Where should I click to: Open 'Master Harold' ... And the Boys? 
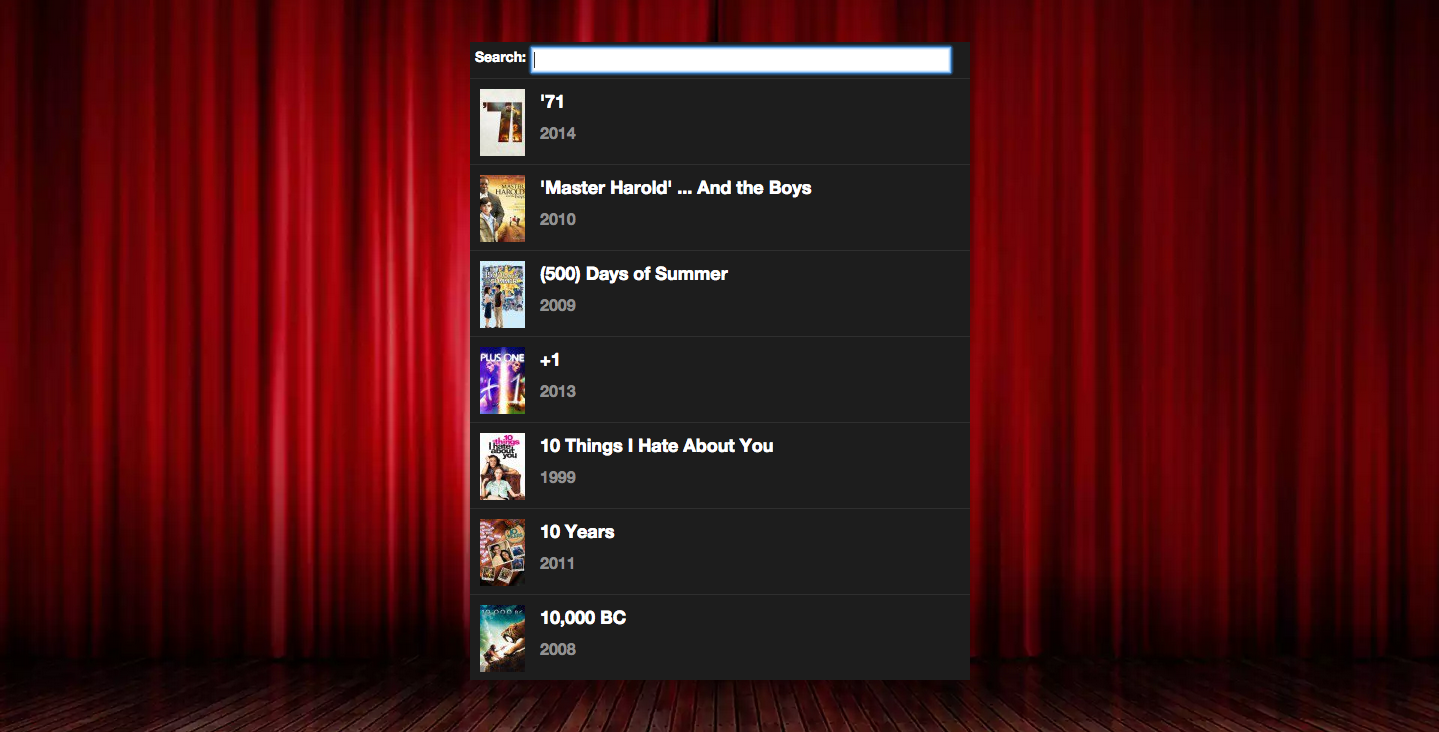click(x=675, y=187)
